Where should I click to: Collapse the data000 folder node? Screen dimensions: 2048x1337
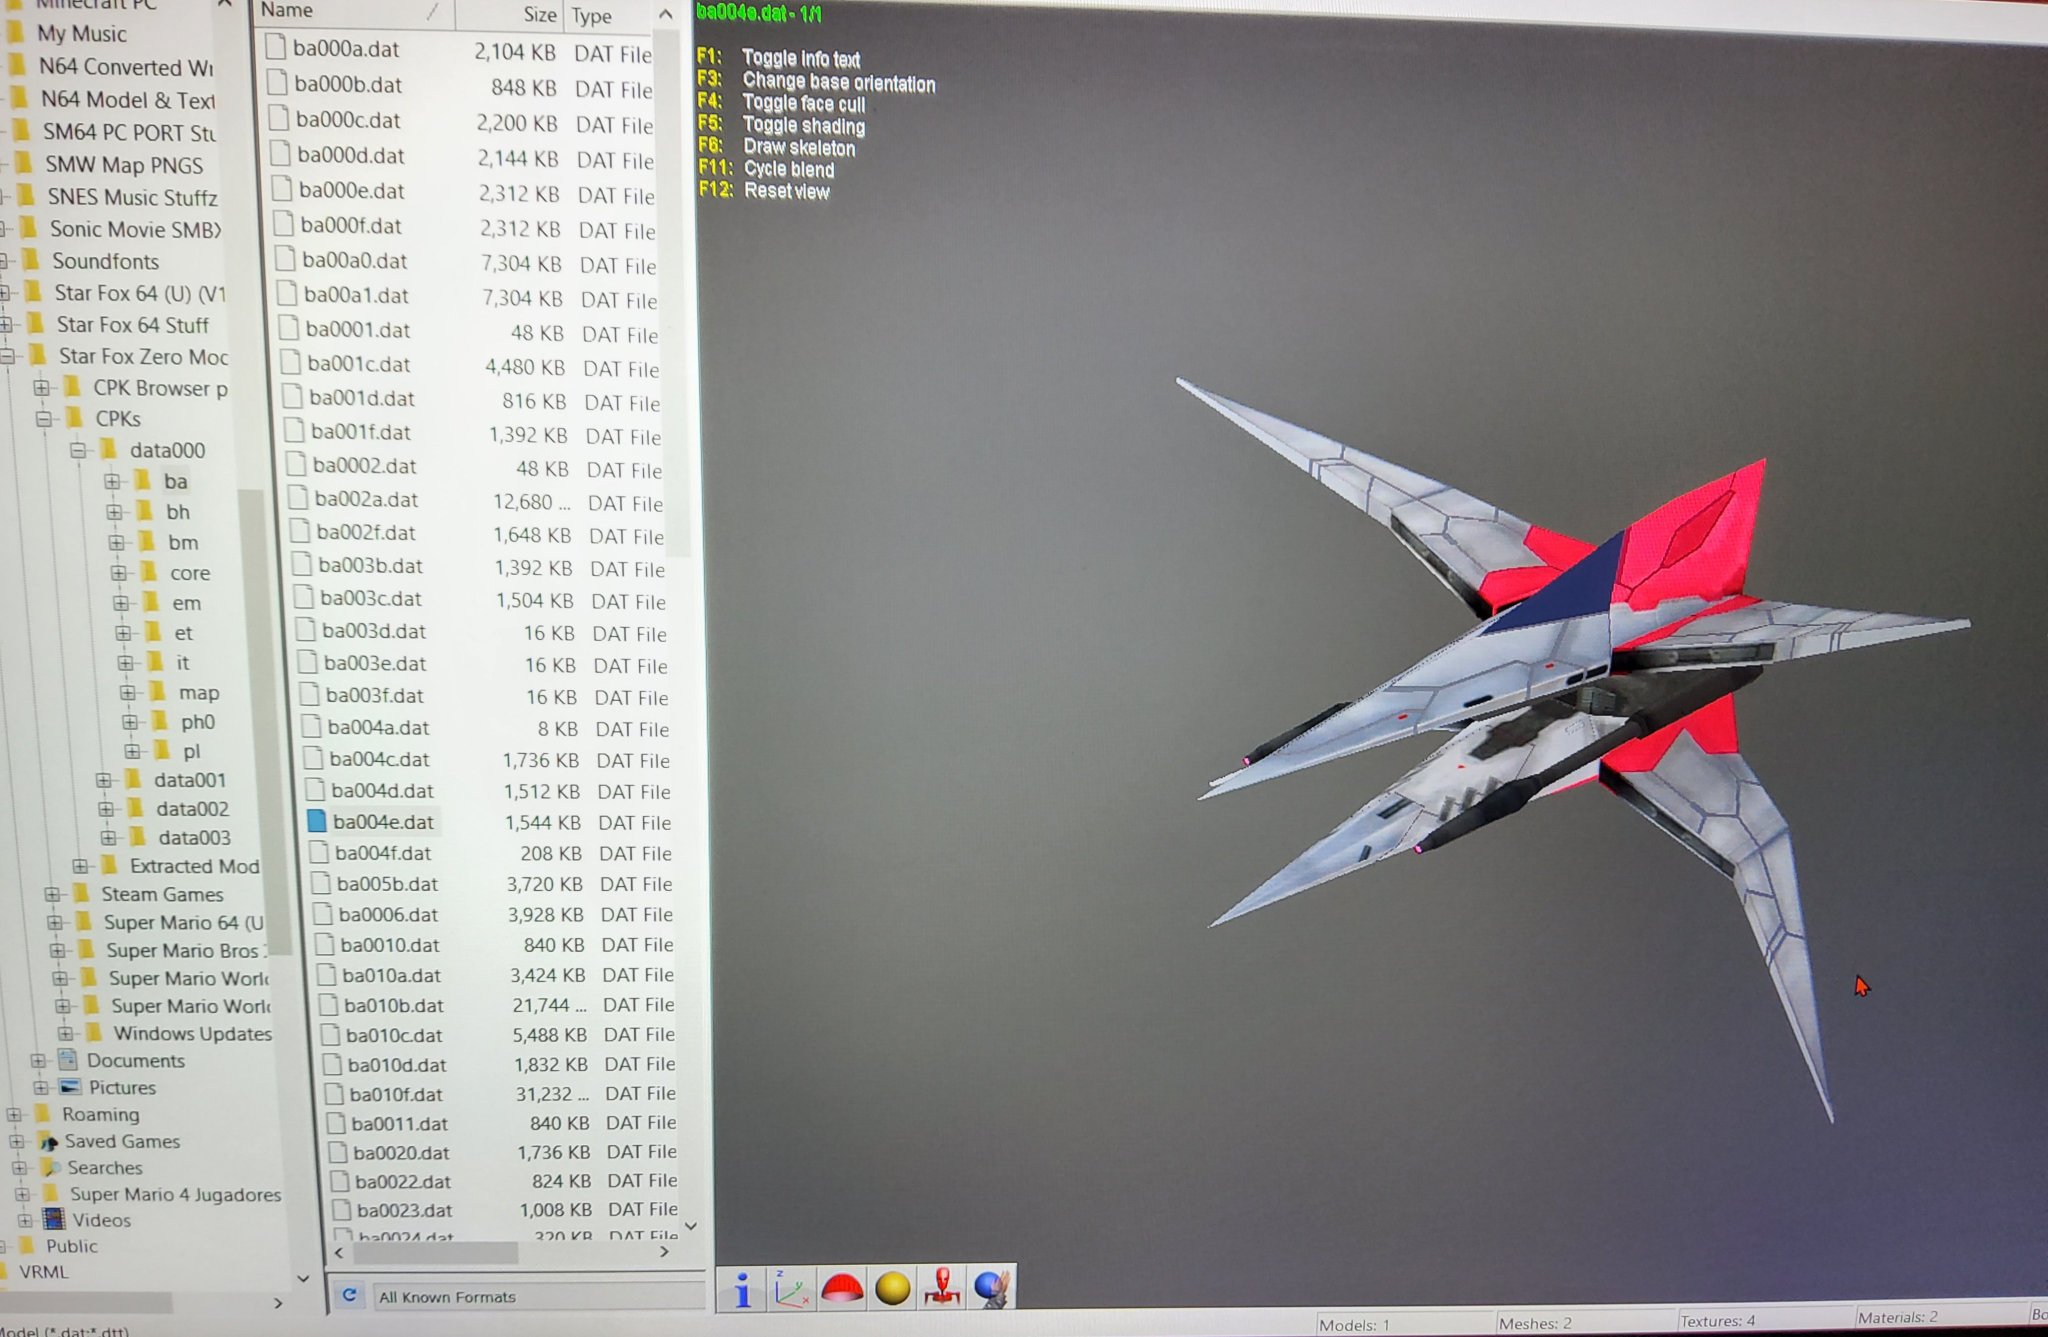point(78,450)
